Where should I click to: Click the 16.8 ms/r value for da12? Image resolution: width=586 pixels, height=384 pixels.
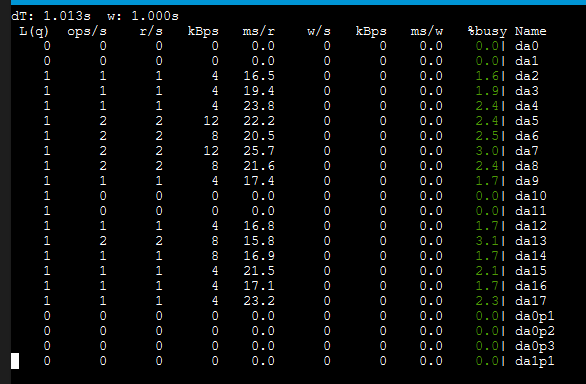coord(259,226)
